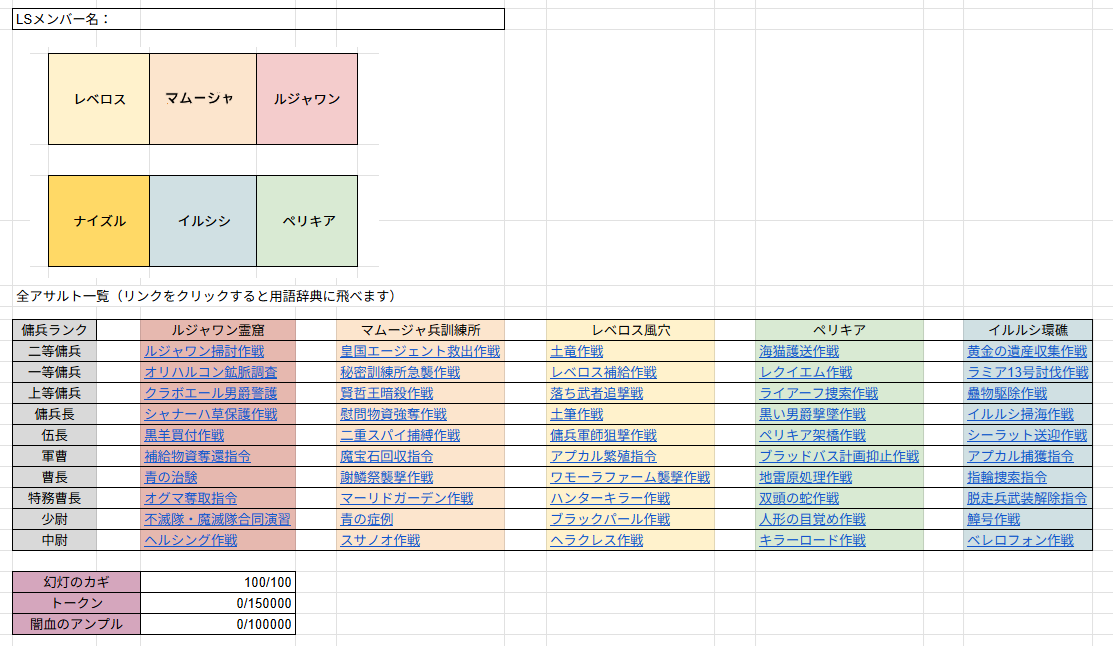Select the 闇血のアンプル value cell 0/100000
The height and width of the screenshot is (646, 1113).
[x=218, y=624]
